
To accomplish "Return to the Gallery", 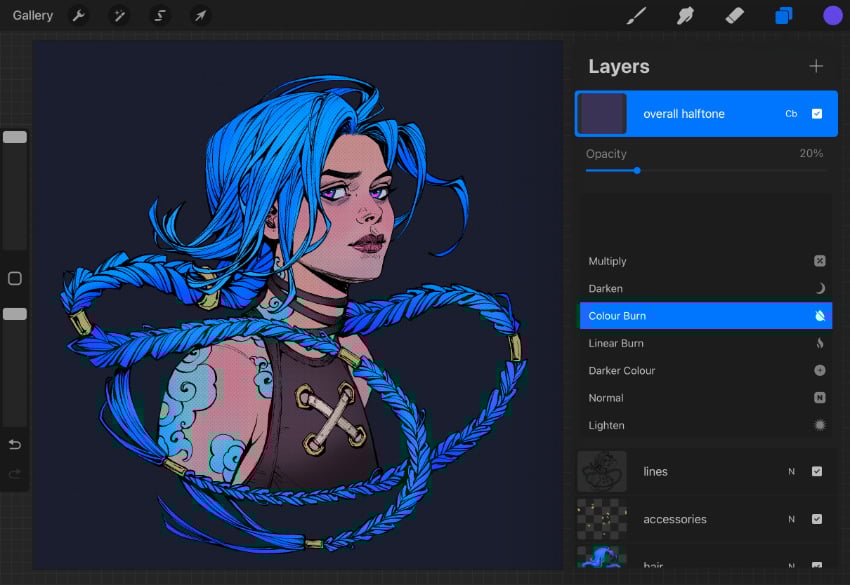I will [x=33, y=15].
